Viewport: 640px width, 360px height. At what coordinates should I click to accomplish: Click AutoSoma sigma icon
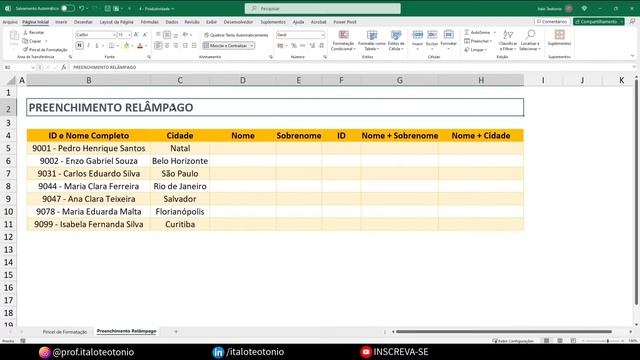click(467, 32)
